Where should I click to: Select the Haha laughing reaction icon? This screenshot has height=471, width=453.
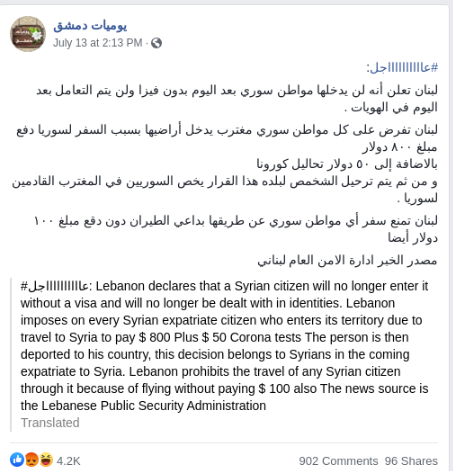point(46,460)
